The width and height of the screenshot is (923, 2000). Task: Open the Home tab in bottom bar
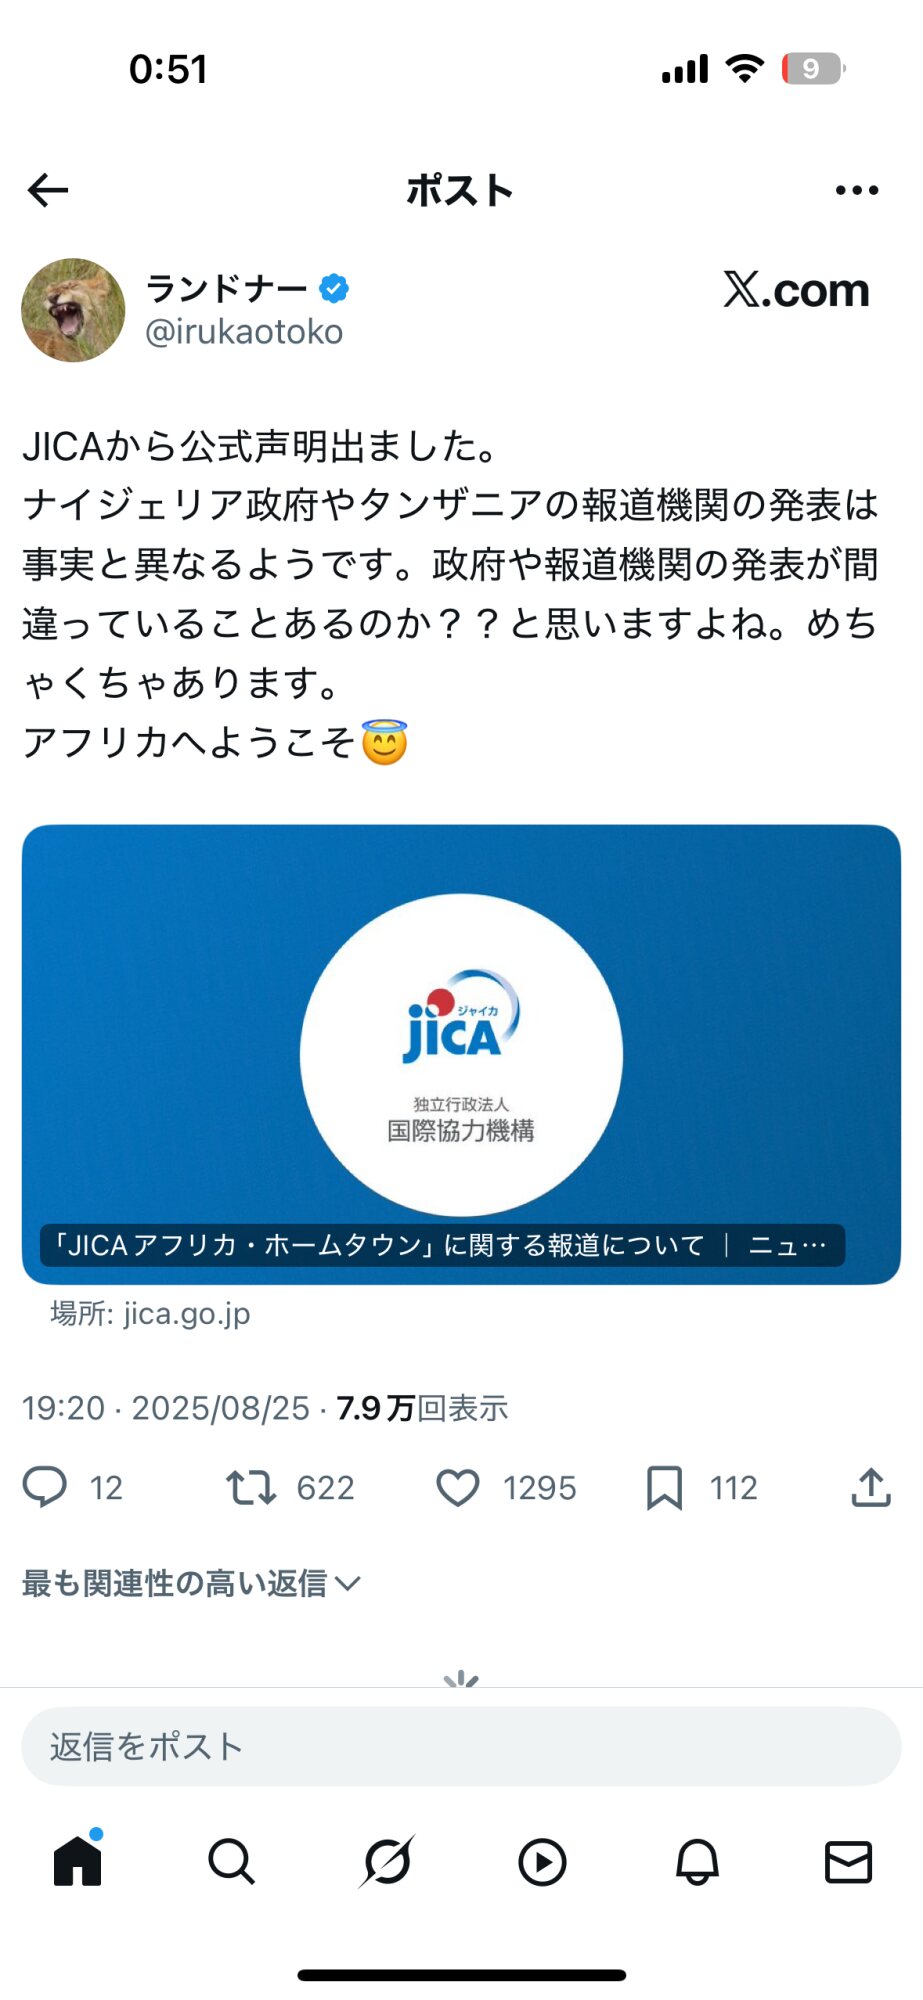pyautogui.click(x=78, y=1860)
